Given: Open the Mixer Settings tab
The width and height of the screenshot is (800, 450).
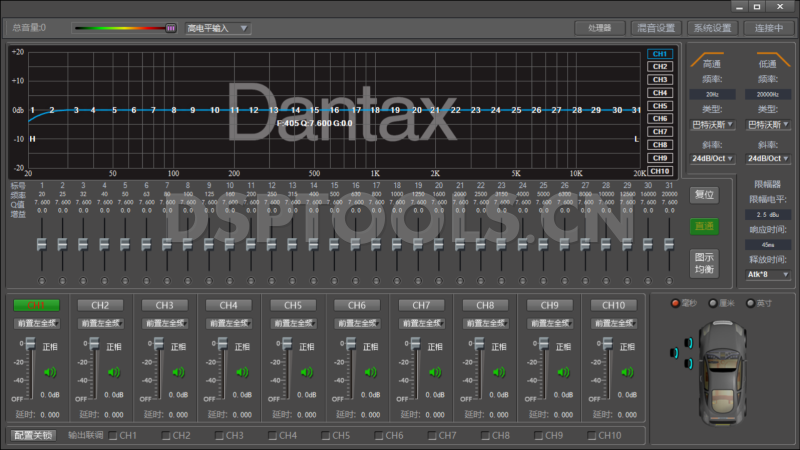Looking at the screenshot, I should tap(656, 28).
